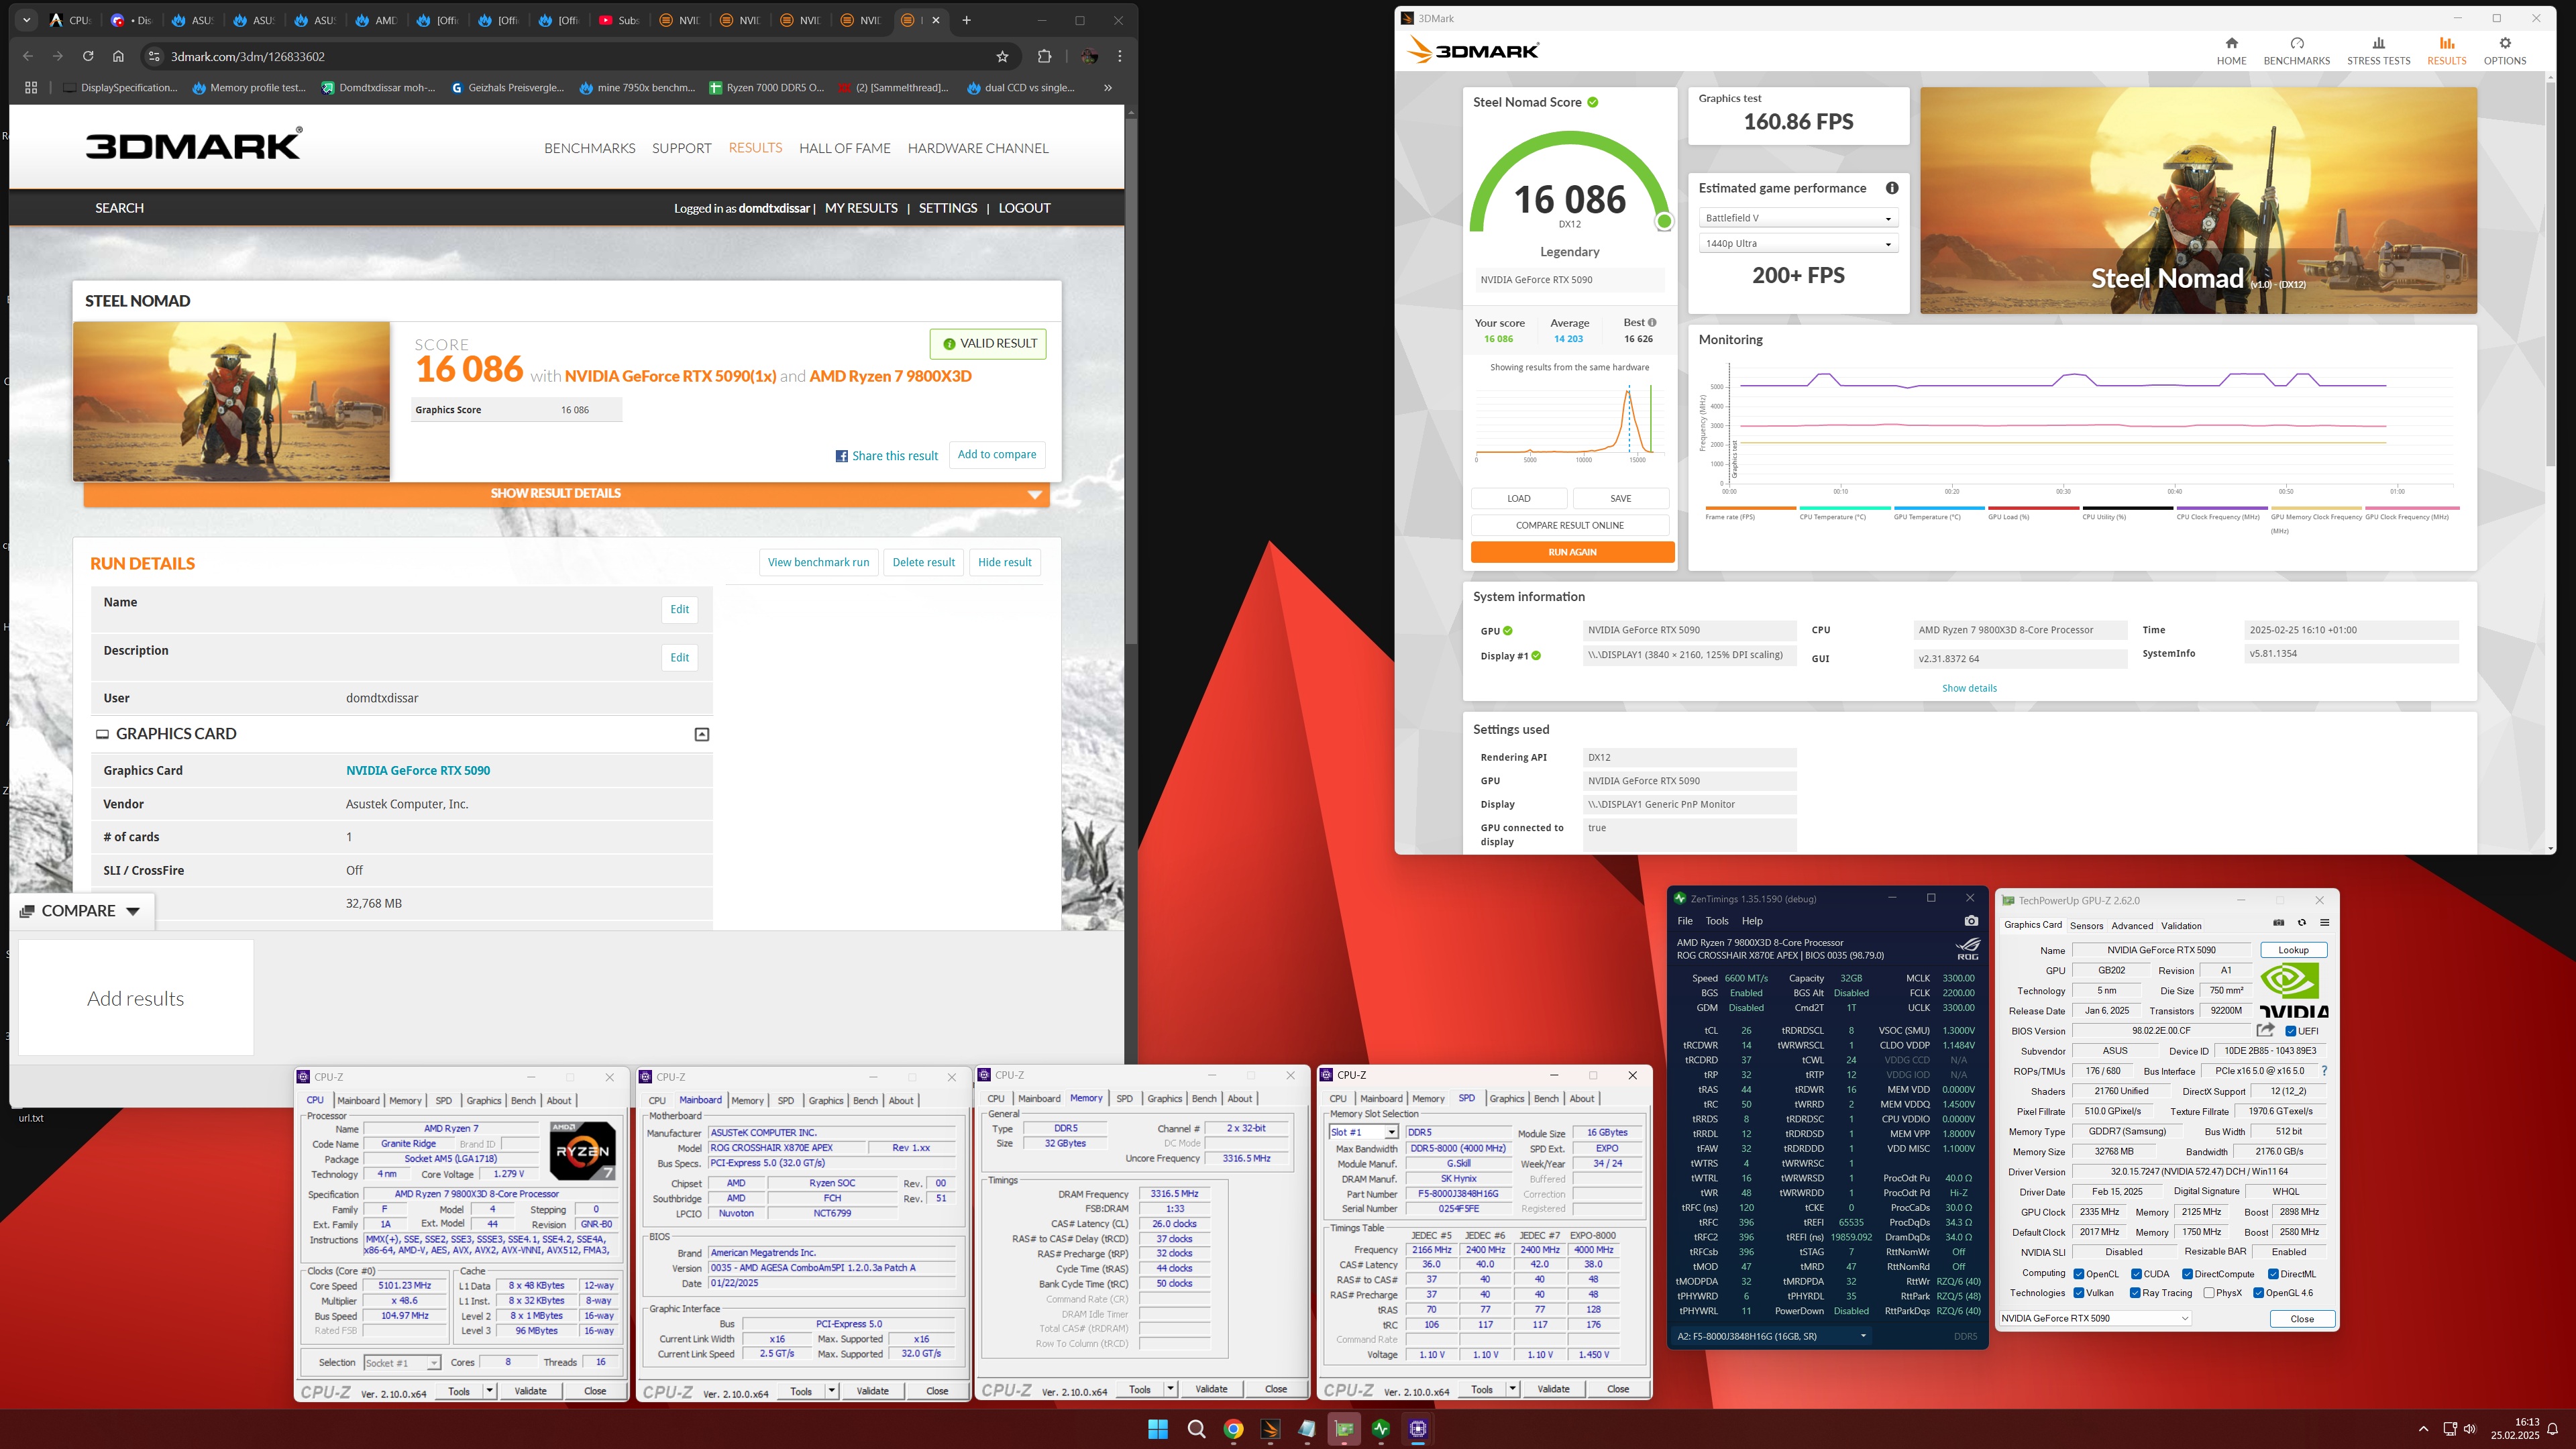Open the YouTube Subs tab
This screenshot has height=1449, width=2576.
(x=619, y=20)
